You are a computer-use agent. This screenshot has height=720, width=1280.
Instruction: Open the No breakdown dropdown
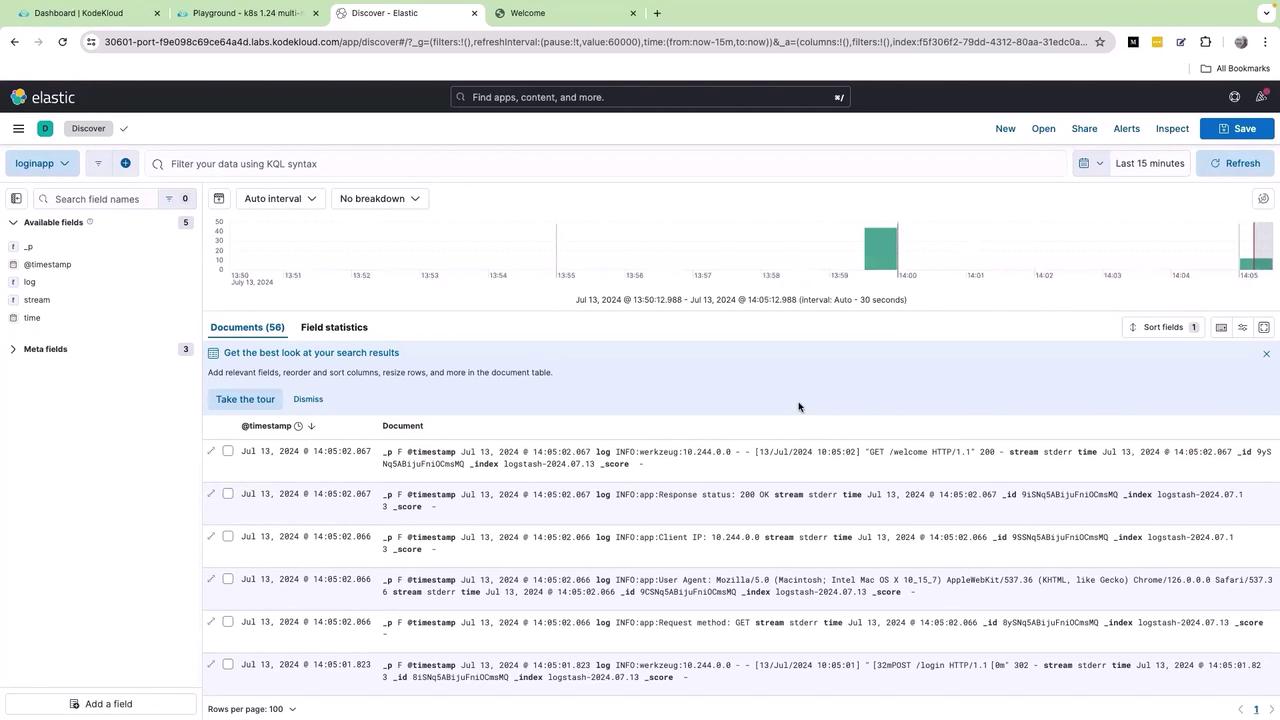pos(380,198)
